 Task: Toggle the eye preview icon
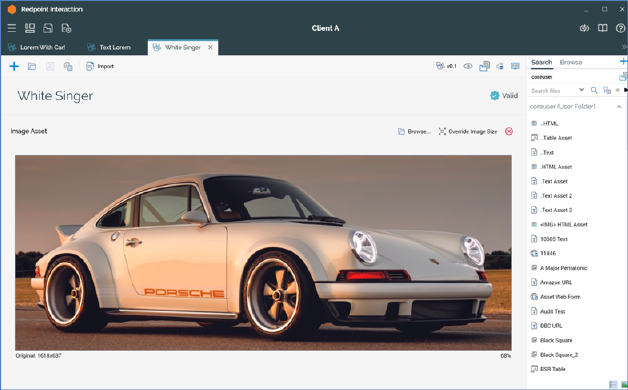point(468,66)
